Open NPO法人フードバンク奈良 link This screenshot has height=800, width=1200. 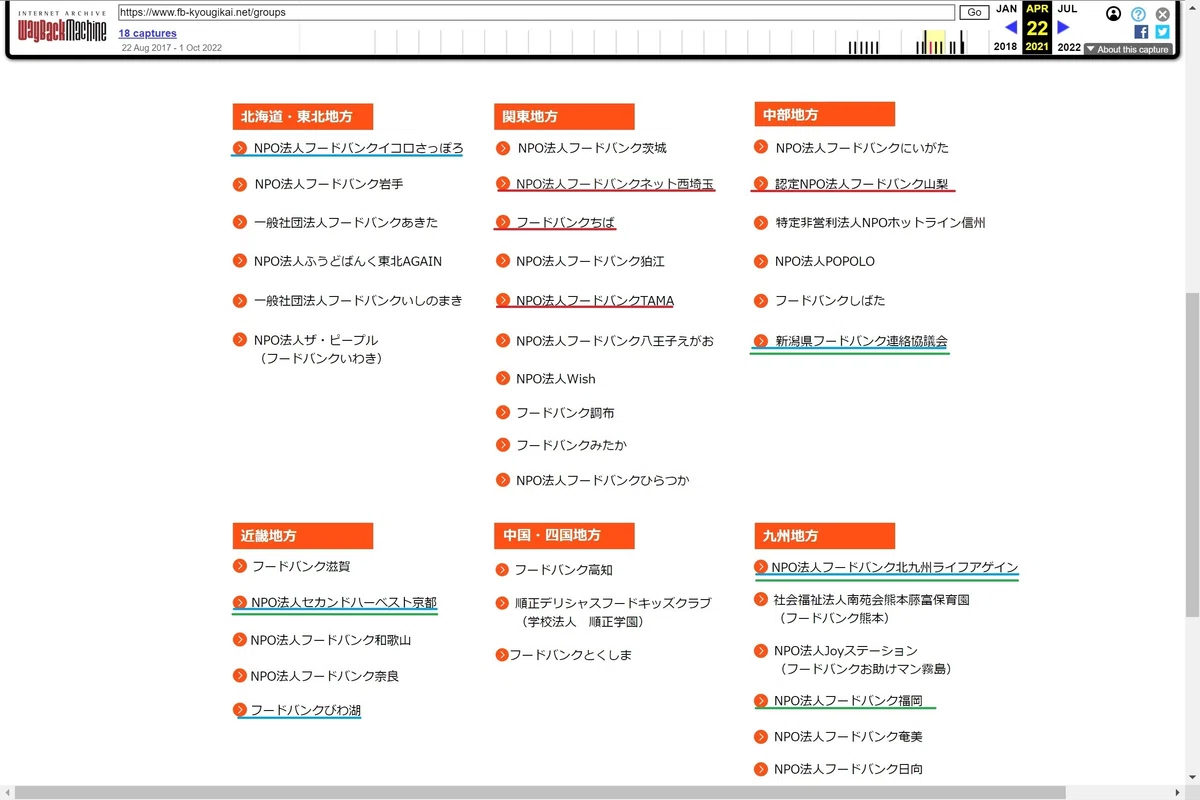pos(325,676)
